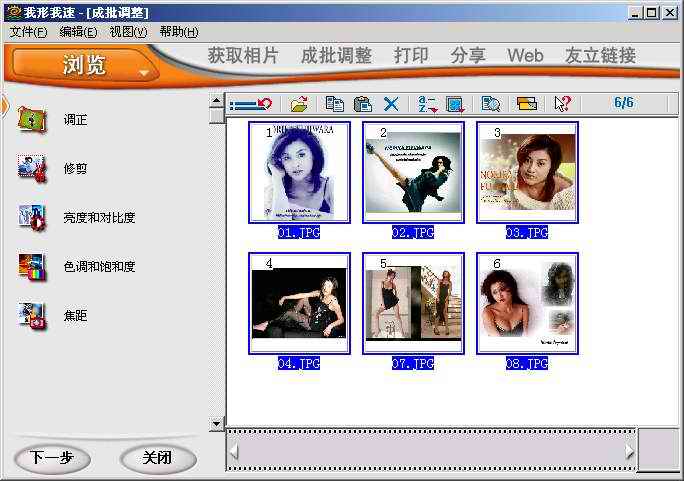The width and height of the screenshot is (684, 481).
Task: Click the 01.JPG file name
Action: [x=299, y=232]
